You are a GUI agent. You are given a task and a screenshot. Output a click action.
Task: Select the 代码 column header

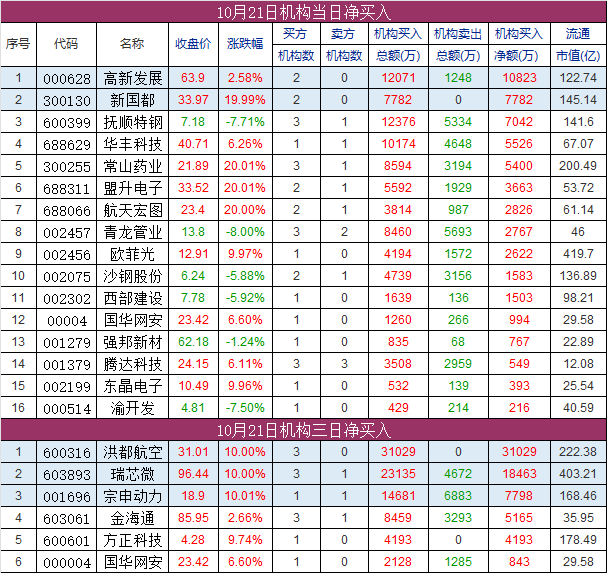click(66, 44)
